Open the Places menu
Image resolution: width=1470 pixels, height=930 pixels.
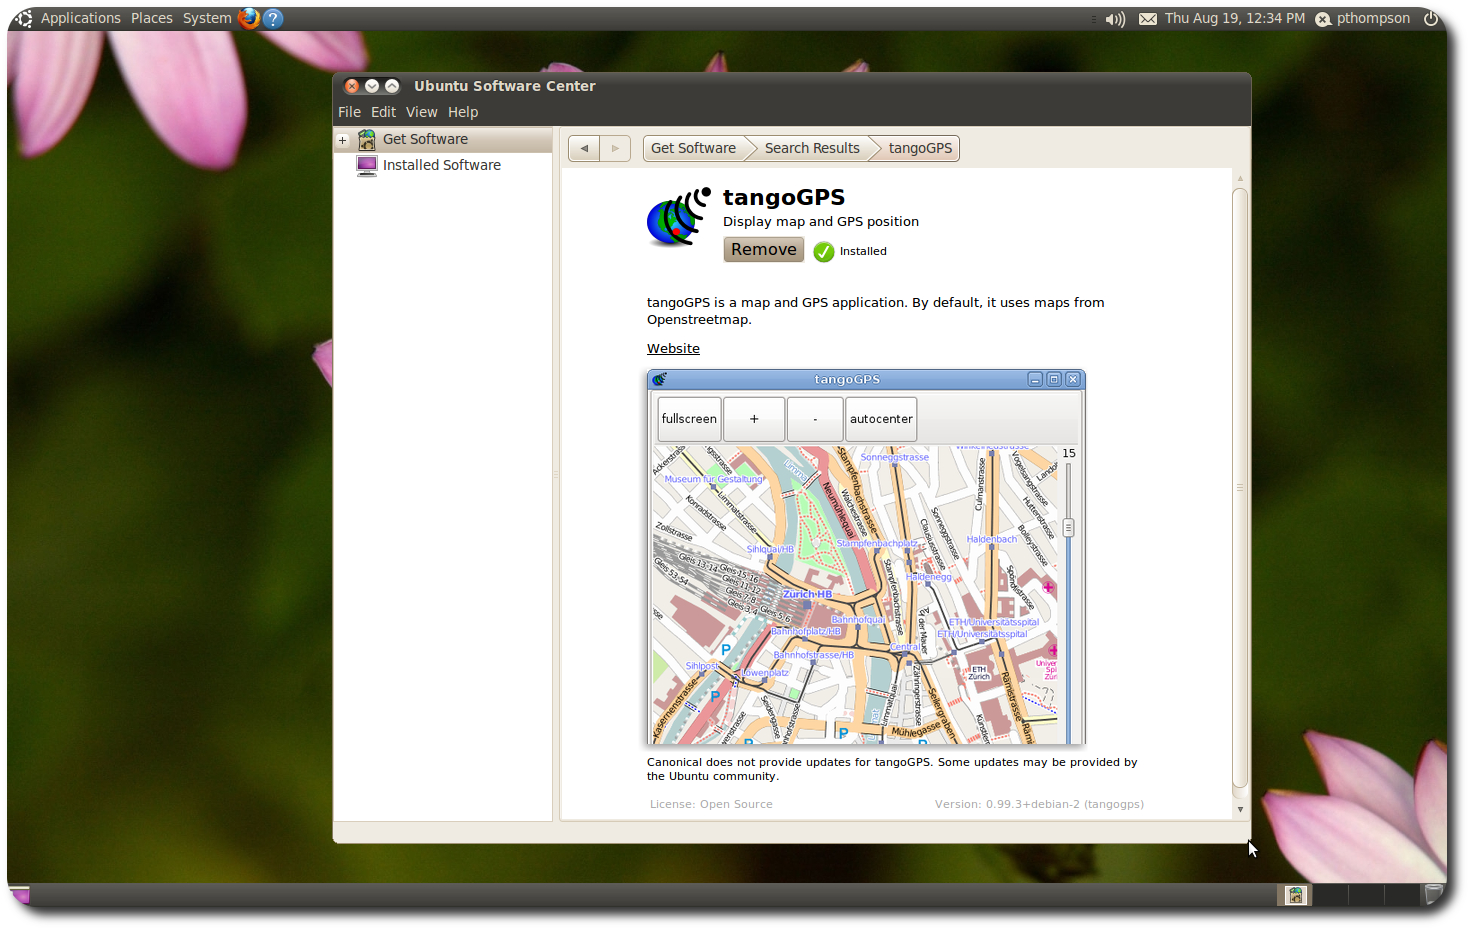coord(152,18)
